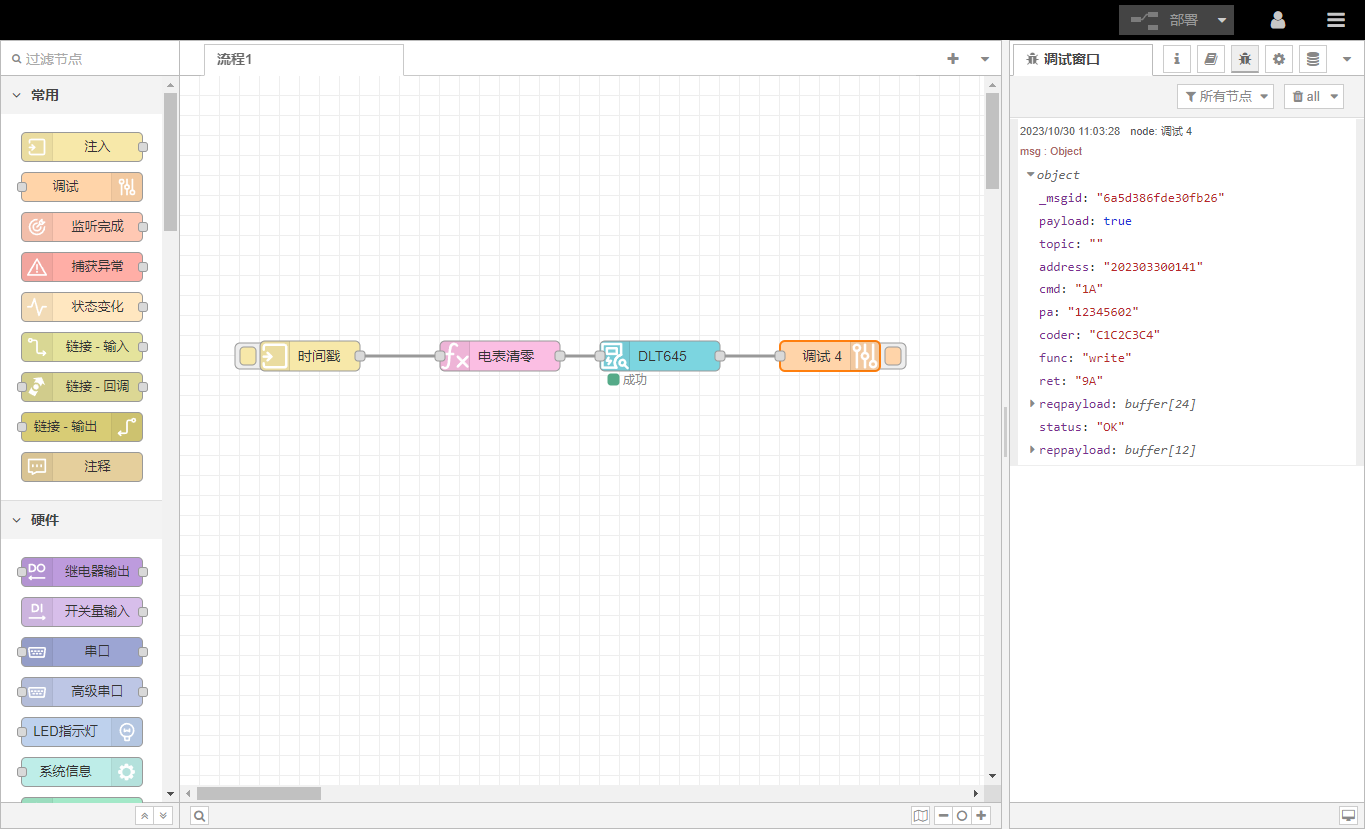Click the 部署 deploy button
Viewport: 1365px width, 829px height.
pyautogui.click(x=1166, y=20)
